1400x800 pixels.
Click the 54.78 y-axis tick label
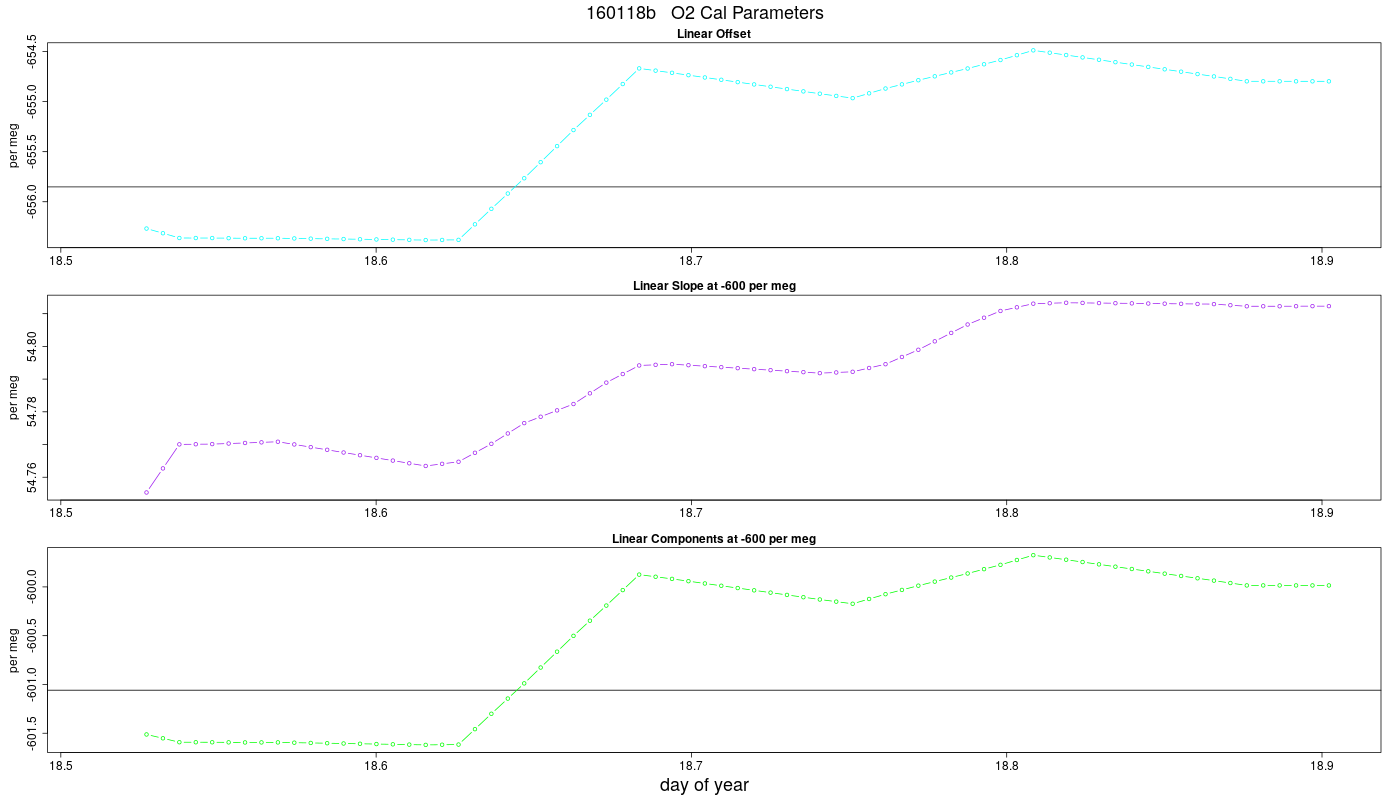tap(33, 413)
